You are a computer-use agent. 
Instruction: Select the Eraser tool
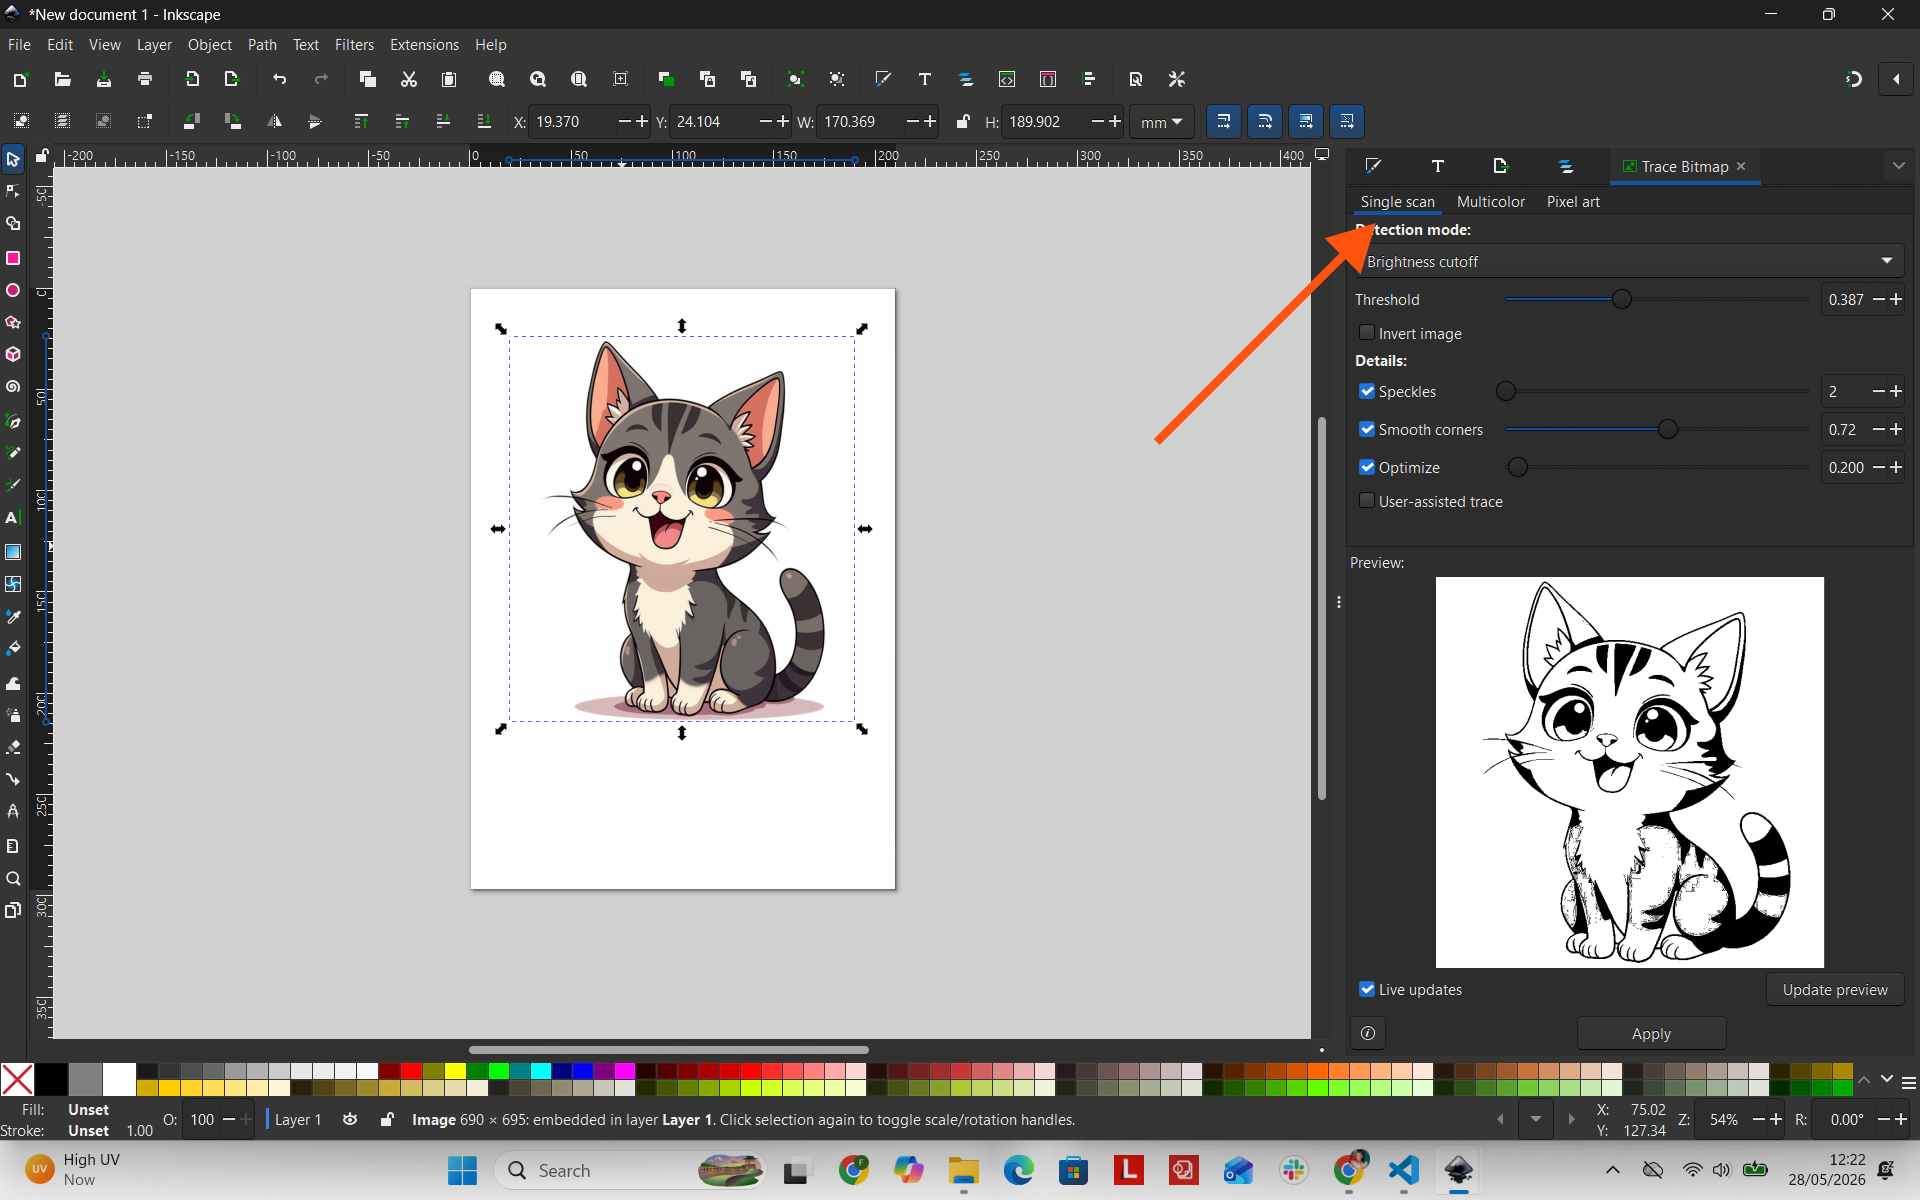[x=13, y=747]
